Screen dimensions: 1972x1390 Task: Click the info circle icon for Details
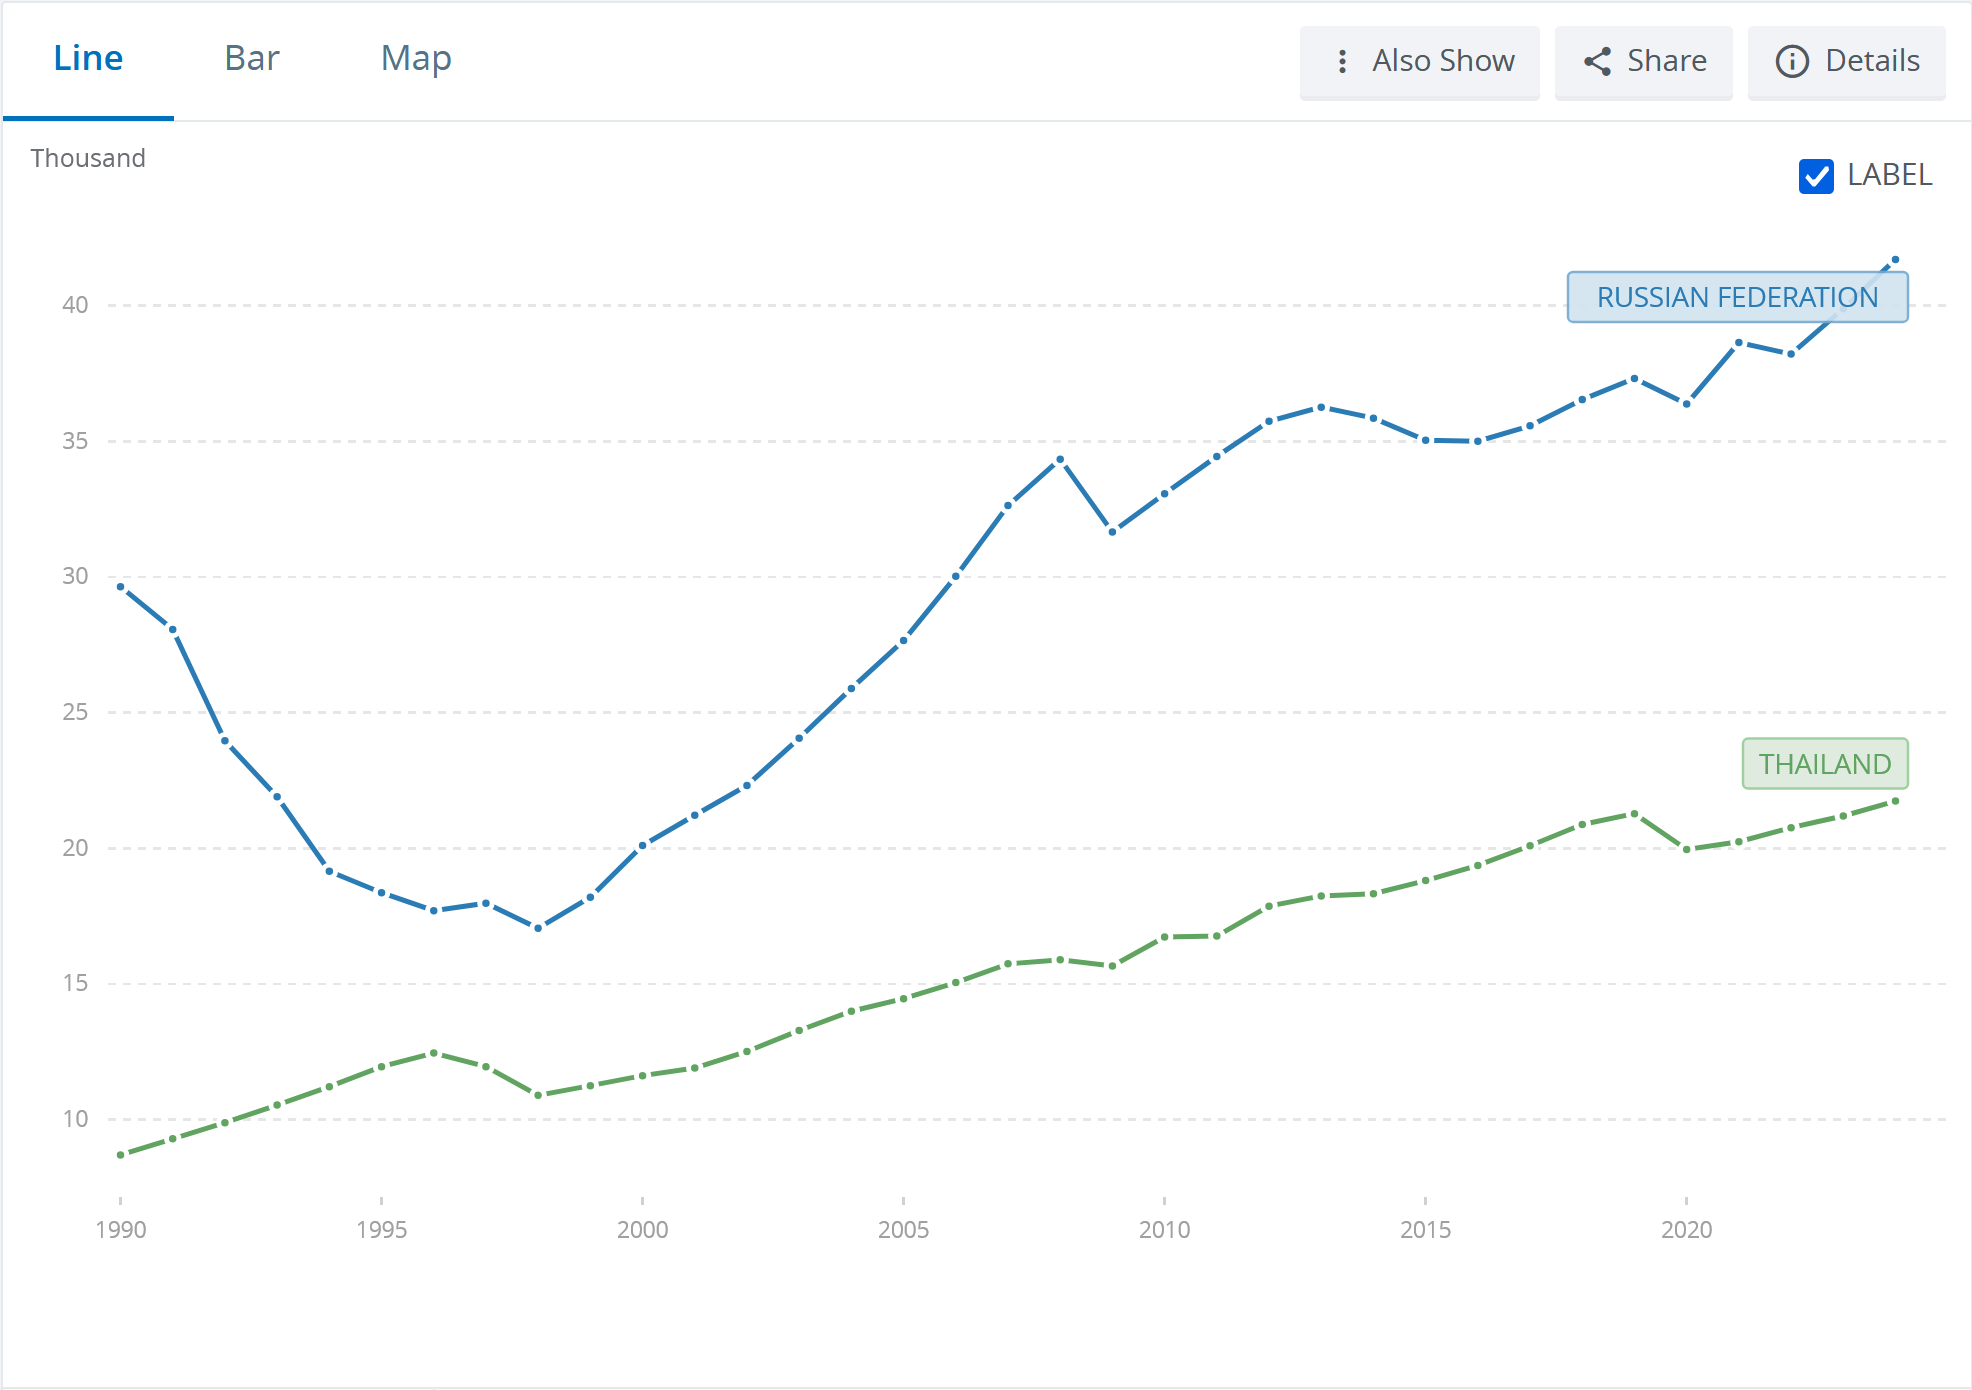(x=1791, y=62)
